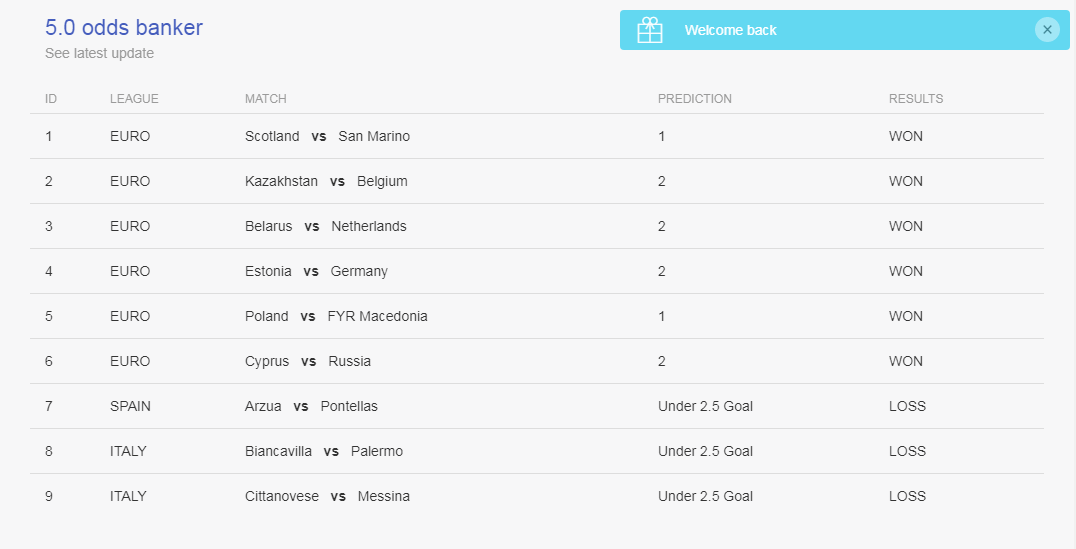Select the PREDICTION column header
1076x549 pixels.
click(694, 99)
